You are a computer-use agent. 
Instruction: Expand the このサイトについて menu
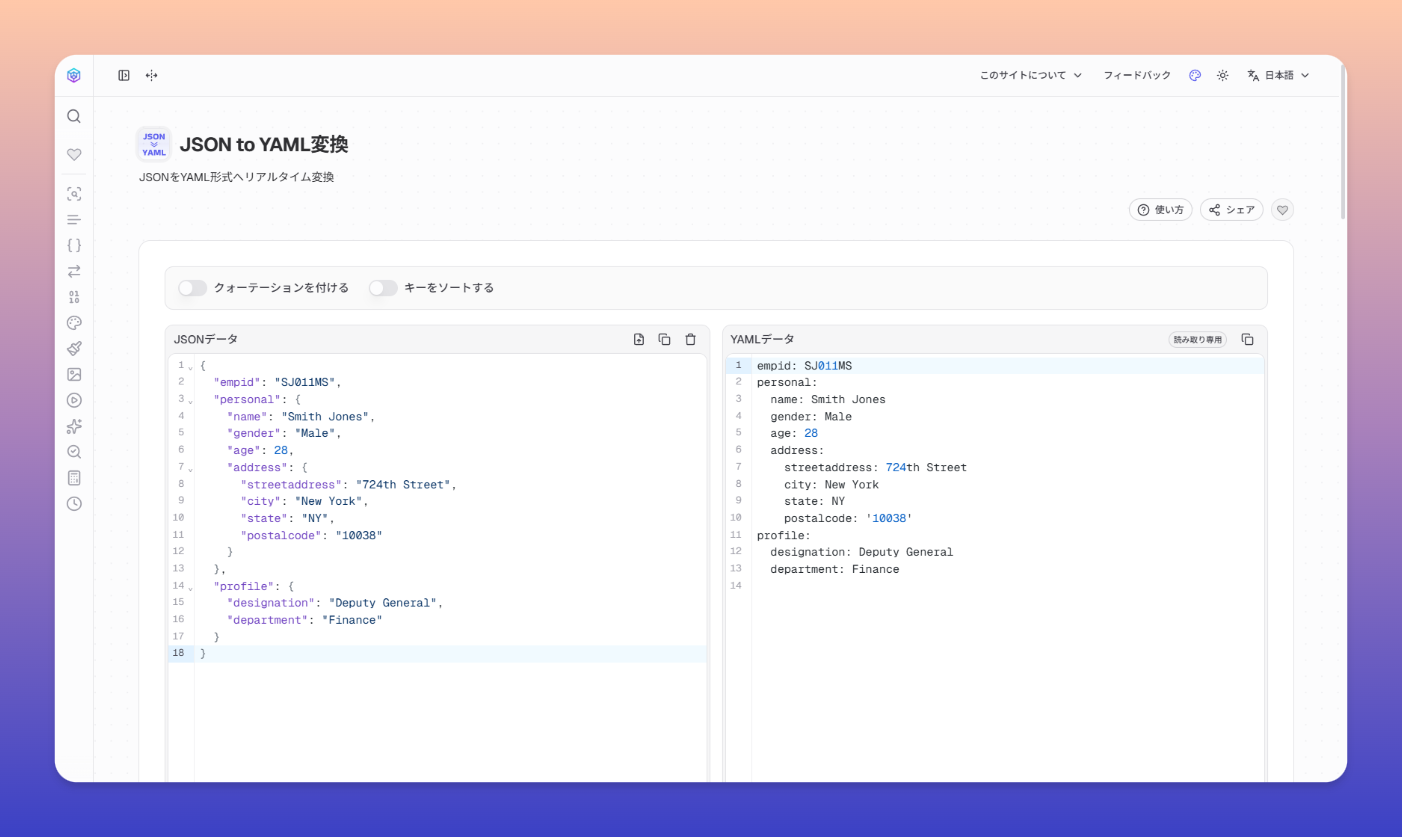coord(1030,76)
